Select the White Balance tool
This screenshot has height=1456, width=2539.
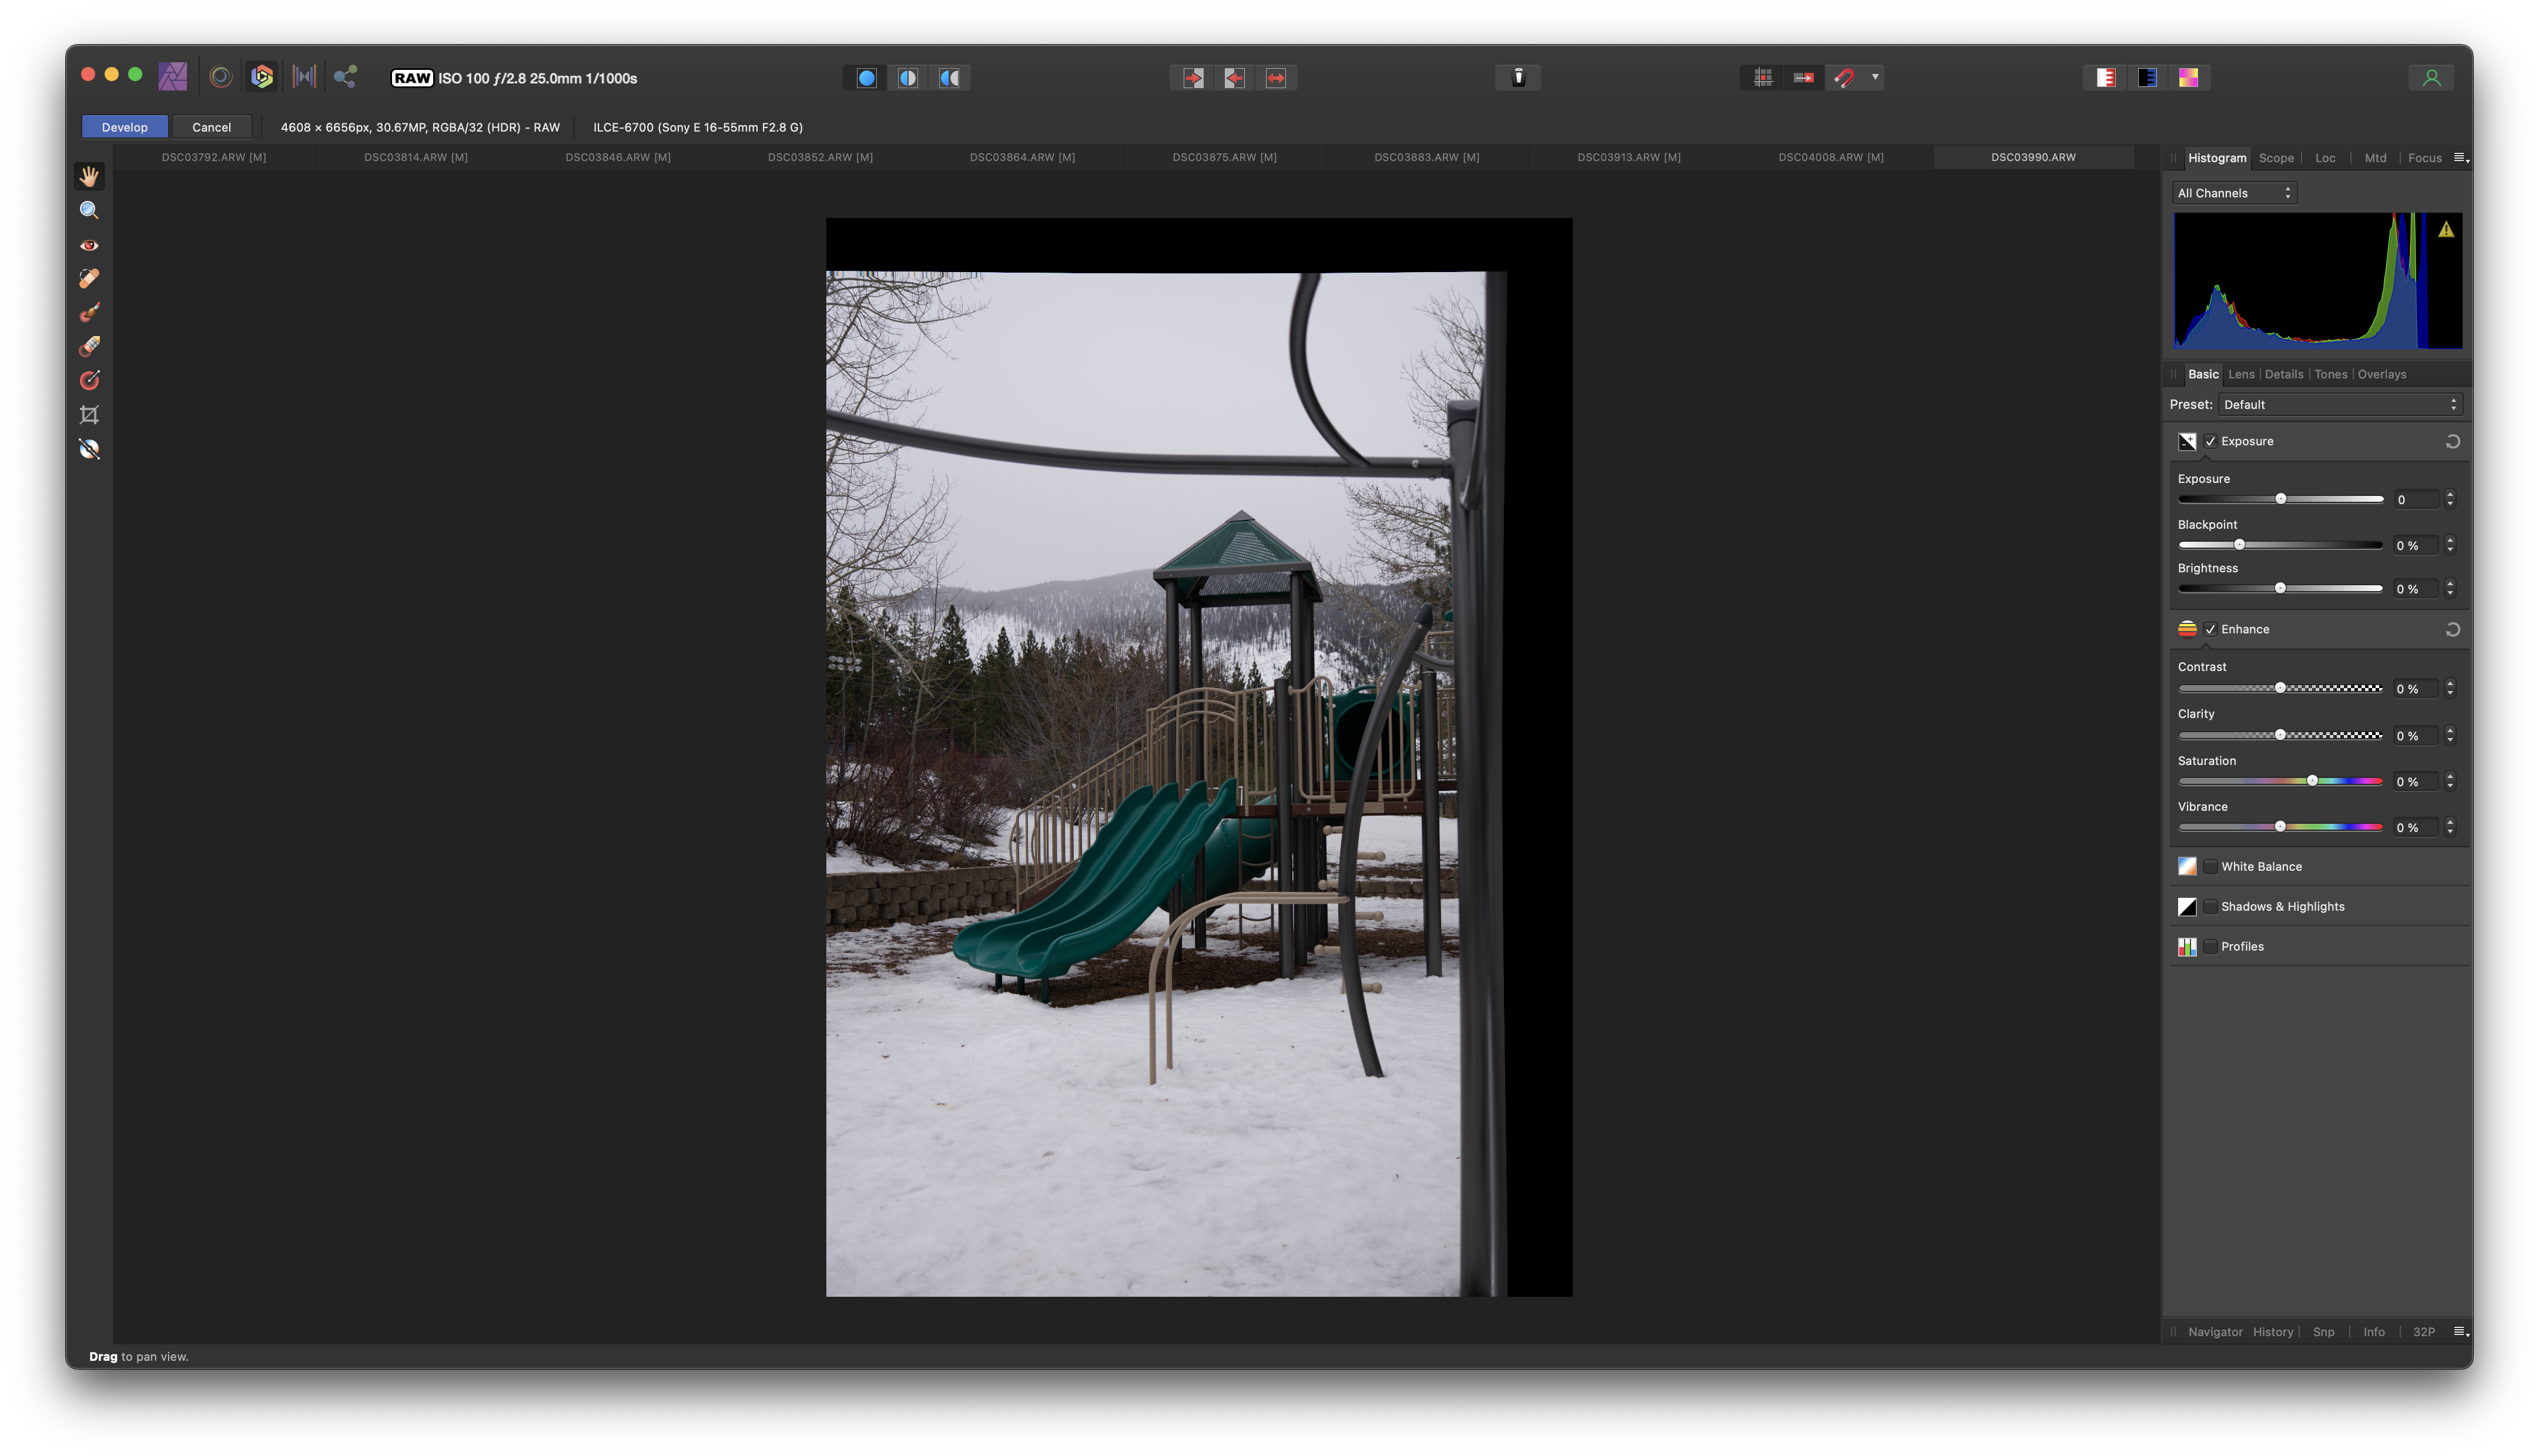click(x=89, y=449)
